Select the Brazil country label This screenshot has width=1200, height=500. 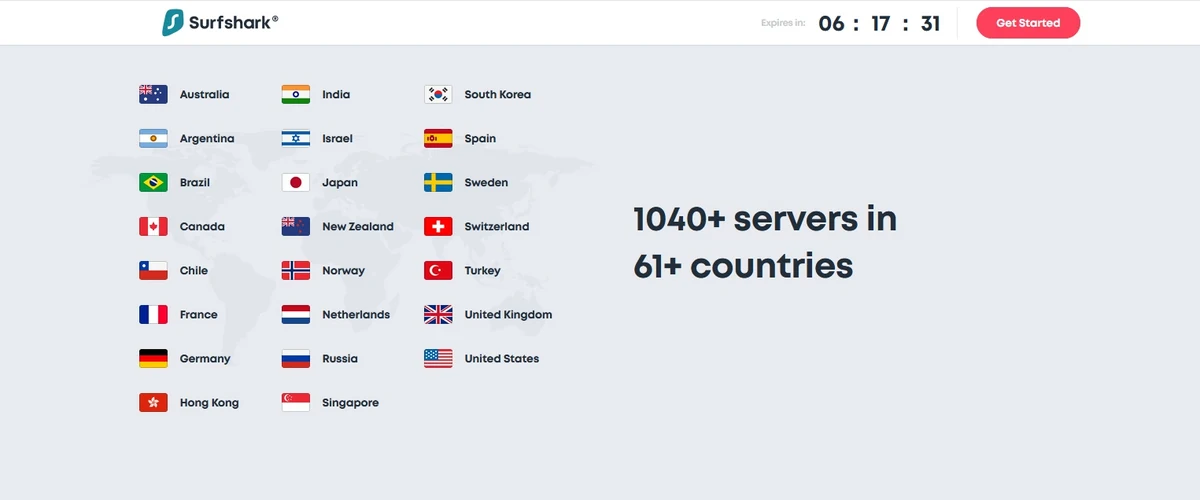point(195,183)
